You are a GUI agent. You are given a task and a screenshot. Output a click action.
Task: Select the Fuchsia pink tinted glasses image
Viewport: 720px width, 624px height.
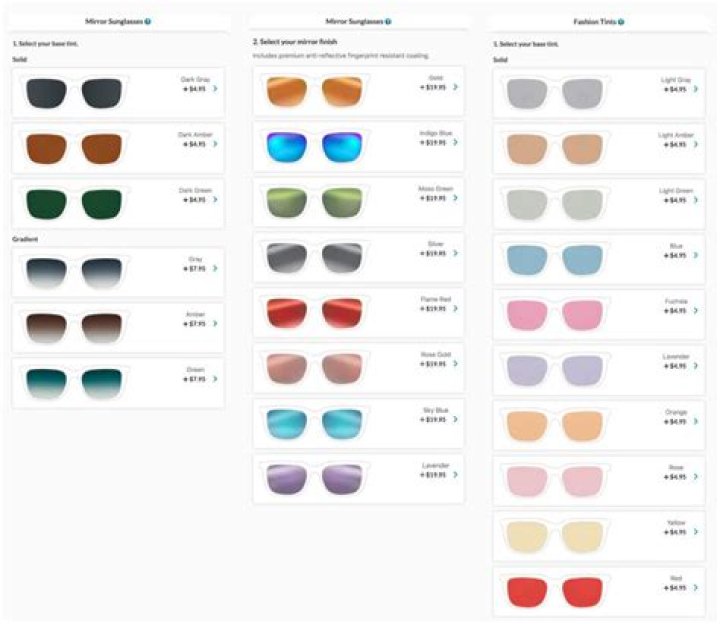555,315
